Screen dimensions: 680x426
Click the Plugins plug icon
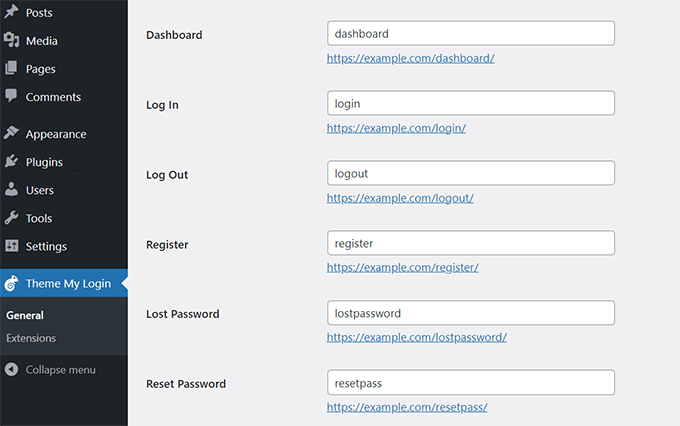(11, 161)
